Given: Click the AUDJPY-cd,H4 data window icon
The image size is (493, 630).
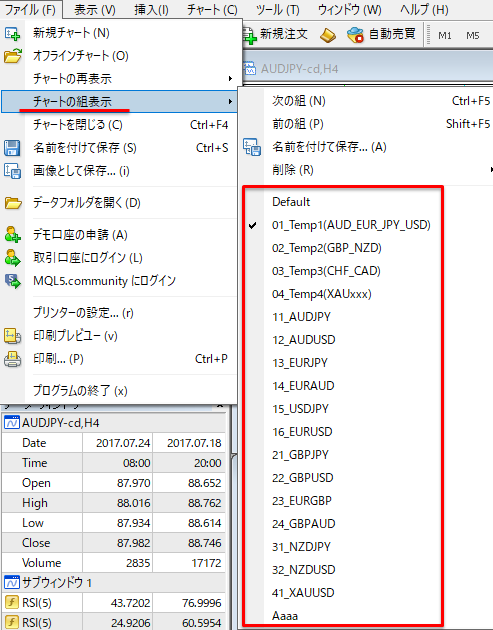Looking at the screenshot, I should 11,423.
